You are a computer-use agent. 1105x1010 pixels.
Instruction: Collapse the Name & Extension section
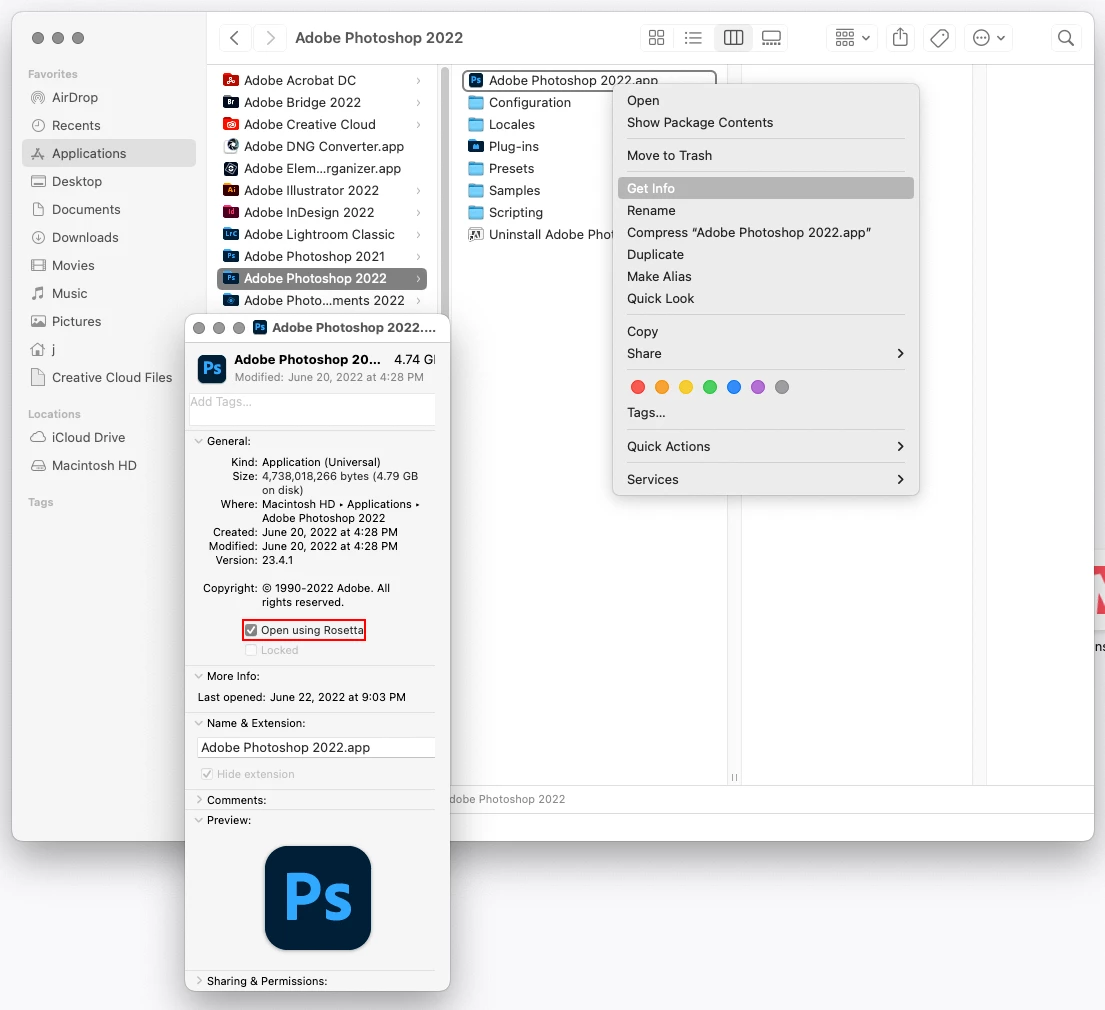pyautogui.click(x=199, y=723)
